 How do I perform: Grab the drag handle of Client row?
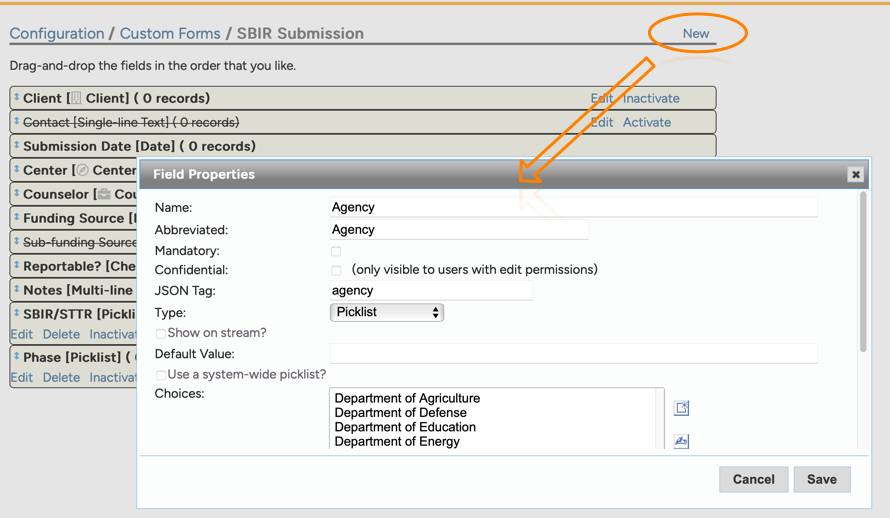coord(17,98)
